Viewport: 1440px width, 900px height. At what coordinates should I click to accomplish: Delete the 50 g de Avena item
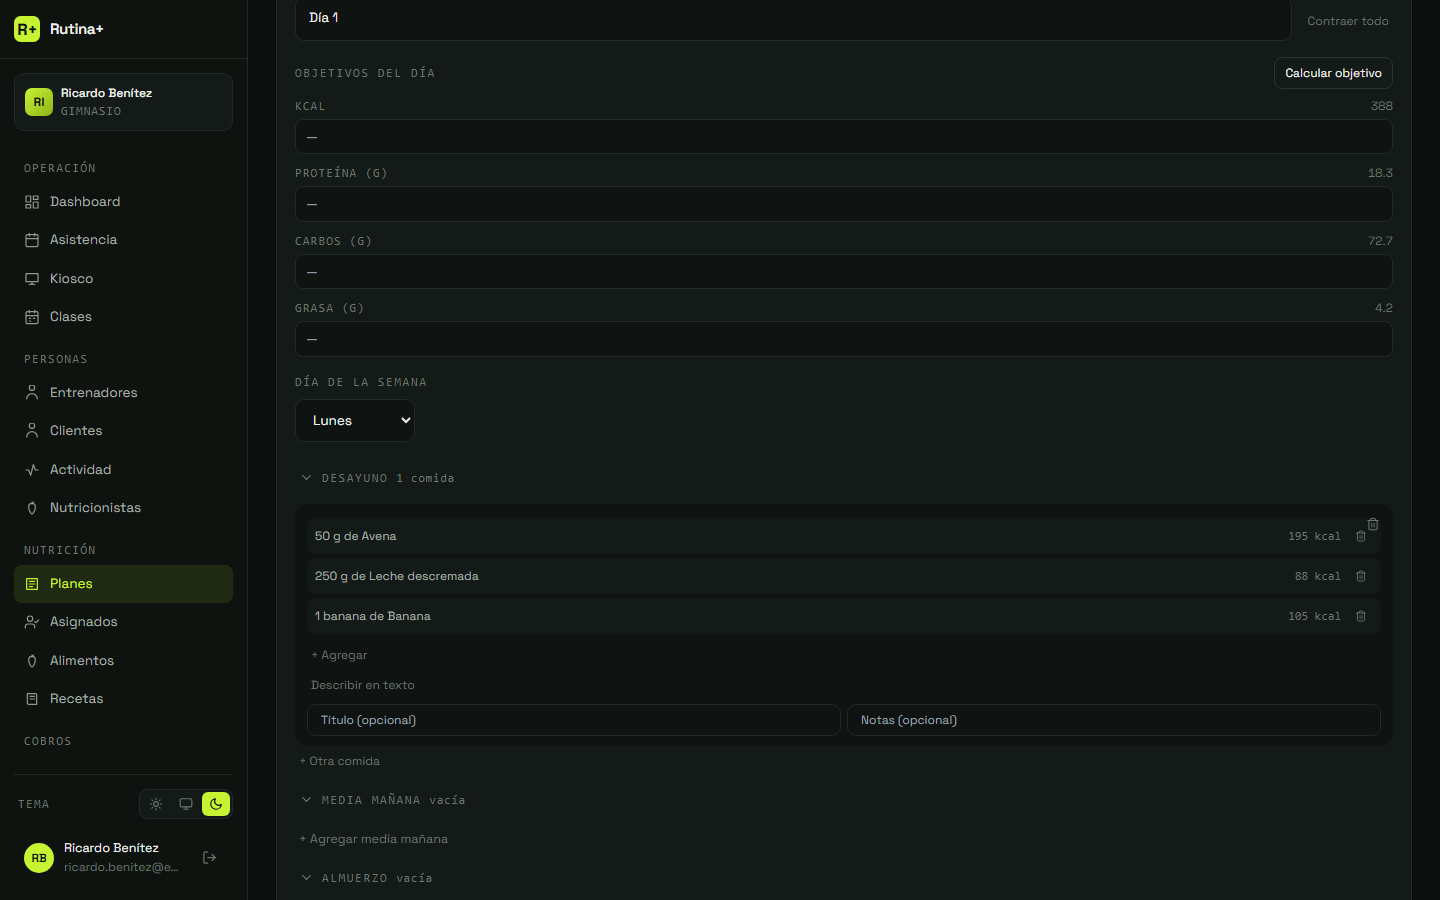(x=1361, y=536)
